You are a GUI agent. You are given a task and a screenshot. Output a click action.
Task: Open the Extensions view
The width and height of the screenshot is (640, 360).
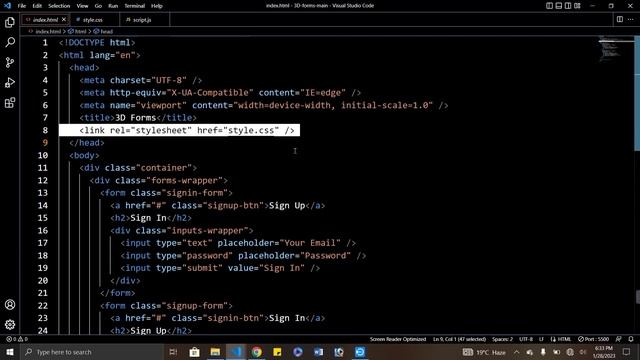(10, 102)
